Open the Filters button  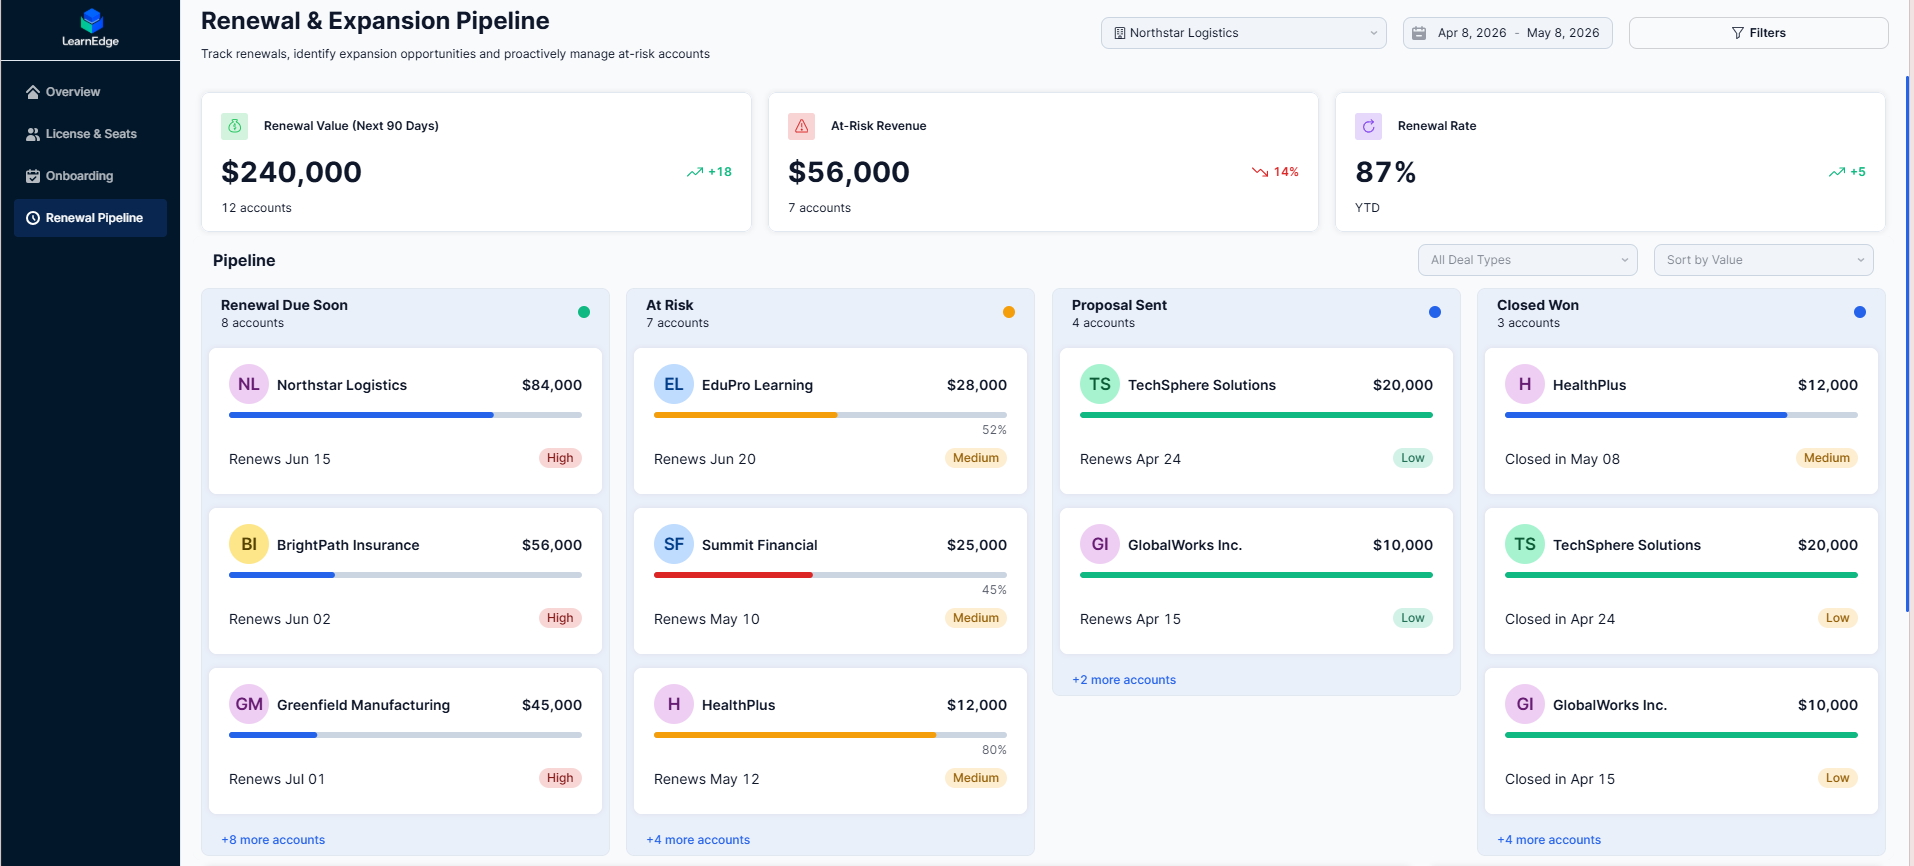[1758, 33]
